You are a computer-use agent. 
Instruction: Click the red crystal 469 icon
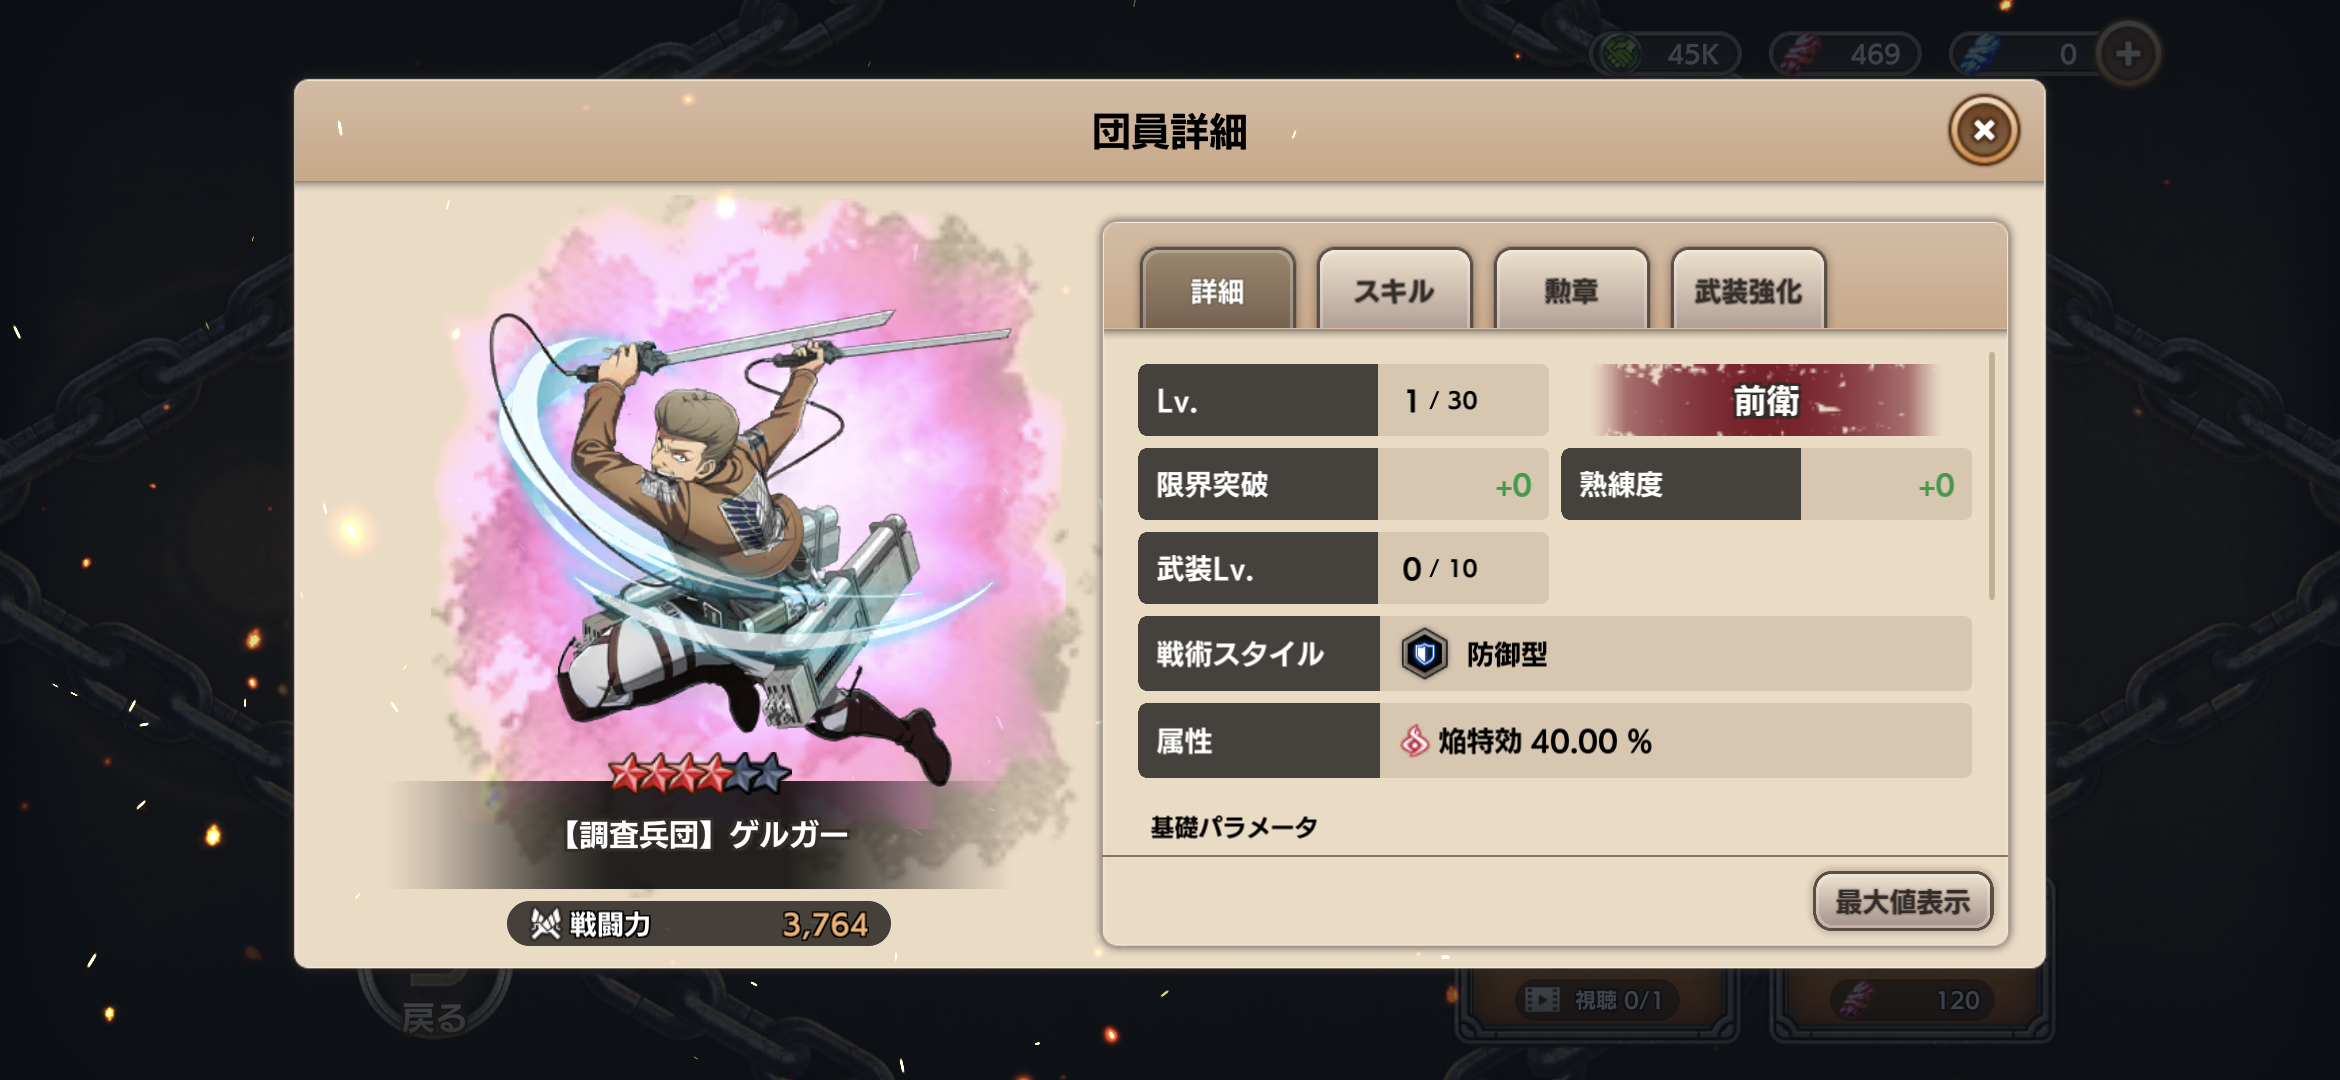(x=1799, y=54)
